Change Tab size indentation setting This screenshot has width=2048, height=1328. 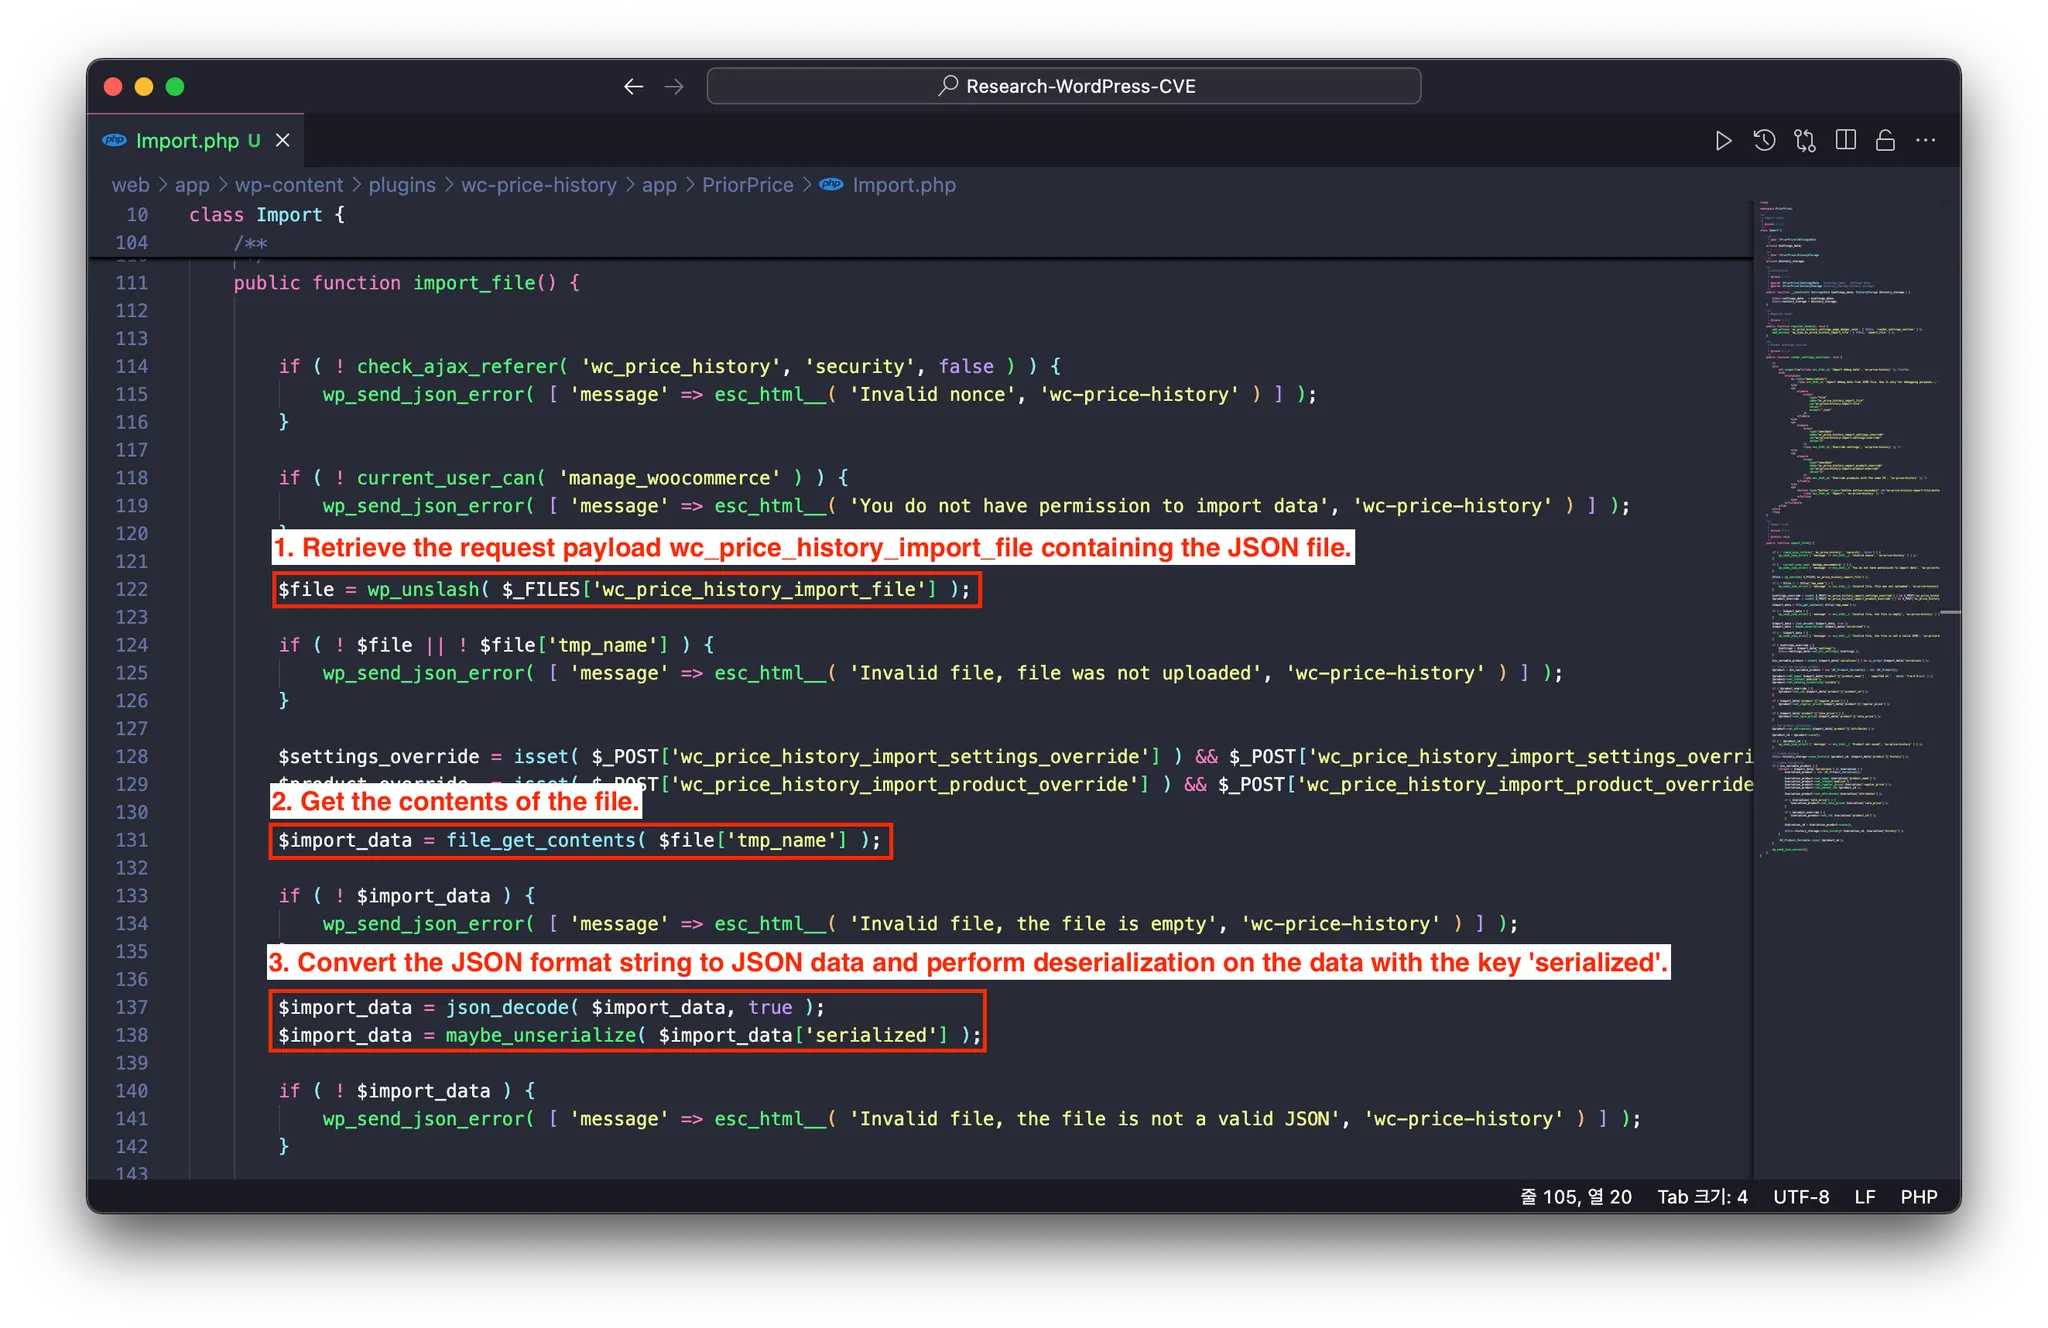pos(1702,1197)
